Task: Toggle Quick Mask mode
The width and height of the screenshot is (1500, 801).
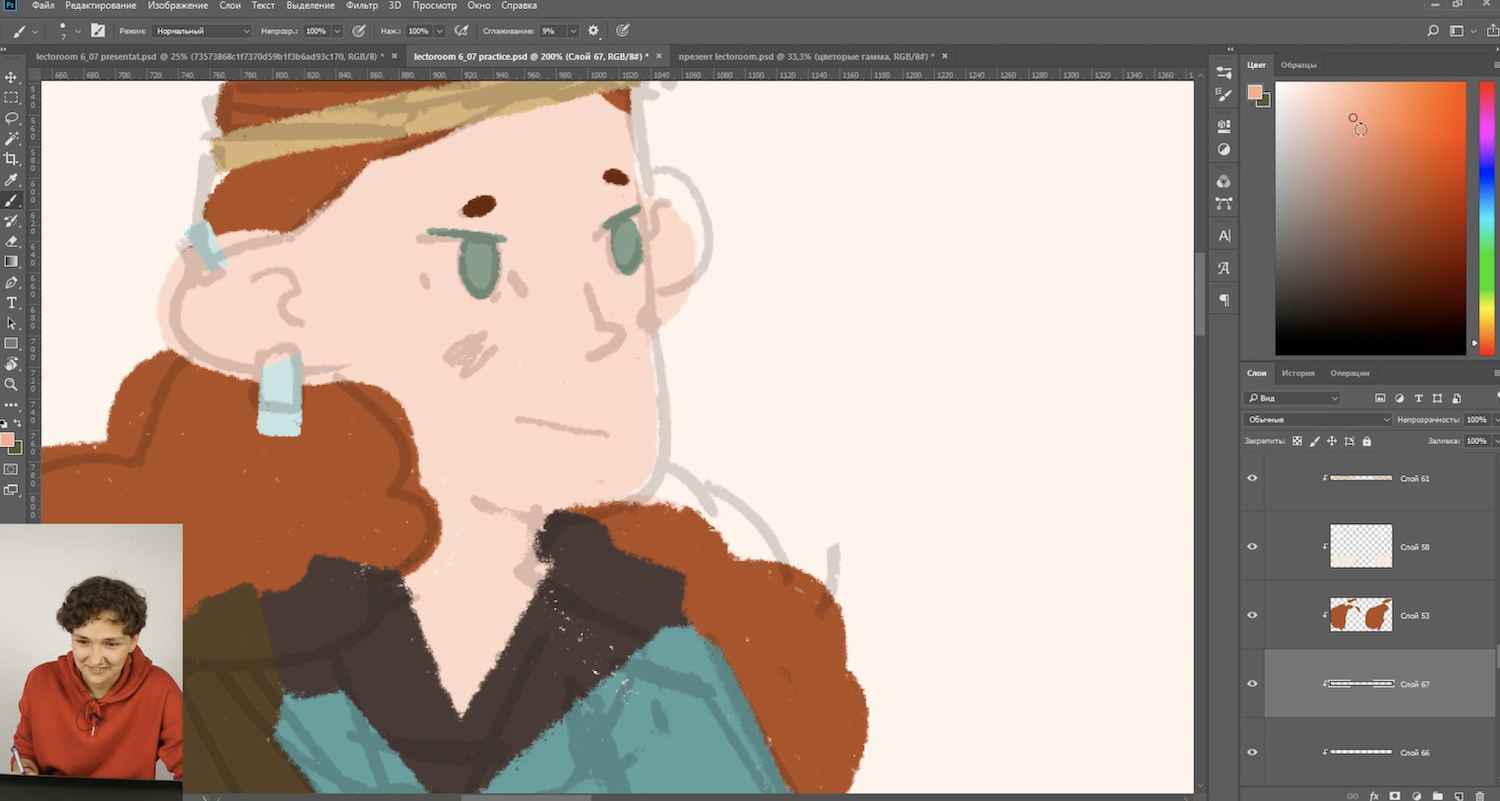Action: (x=12, y=469)
